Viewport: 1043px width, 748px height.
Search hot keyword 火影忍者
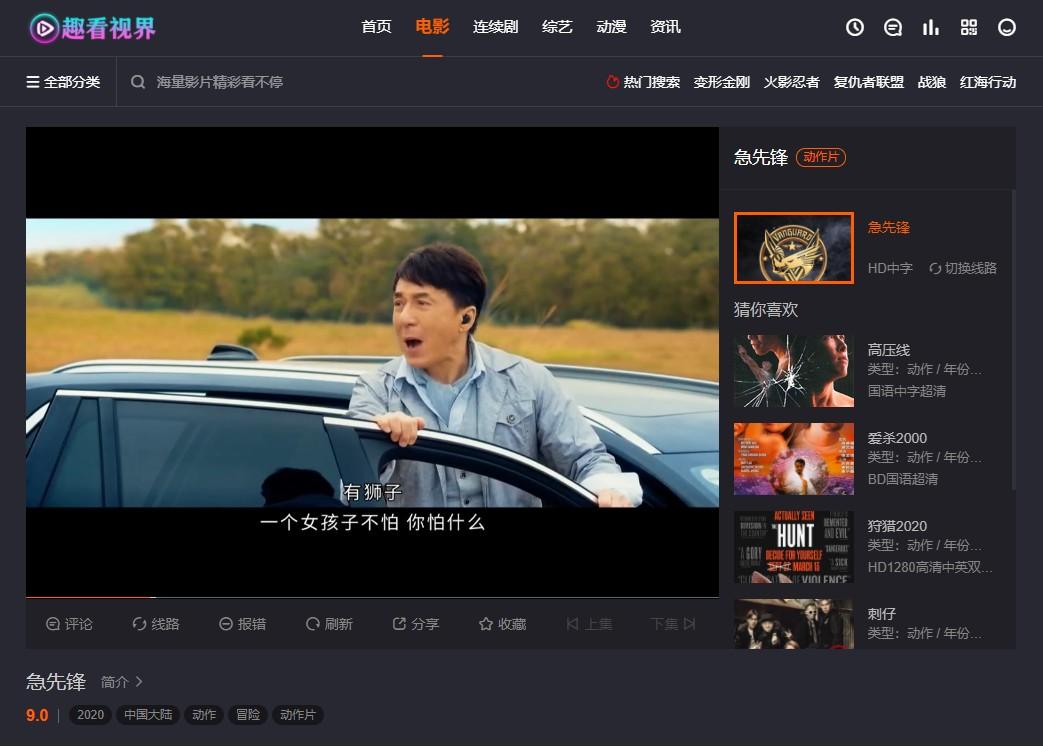tap(792, 82)
